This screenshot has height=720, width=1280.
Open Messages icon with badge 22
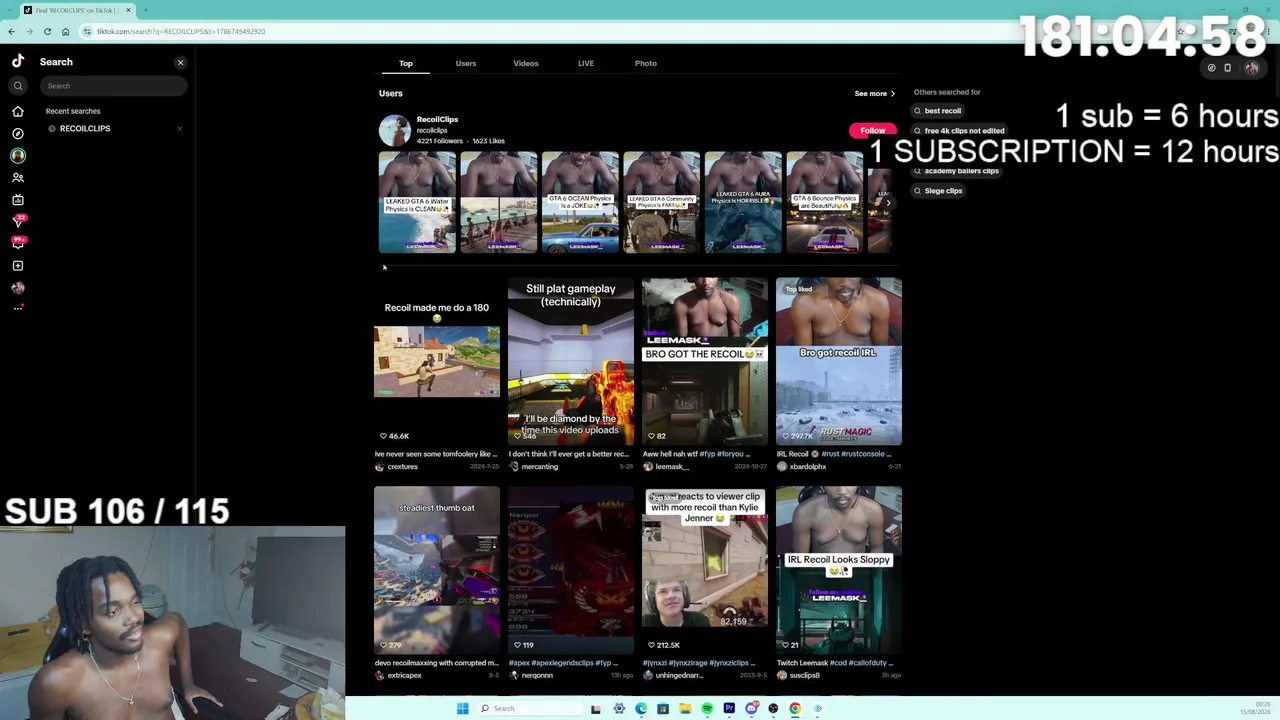pos(18,221)
